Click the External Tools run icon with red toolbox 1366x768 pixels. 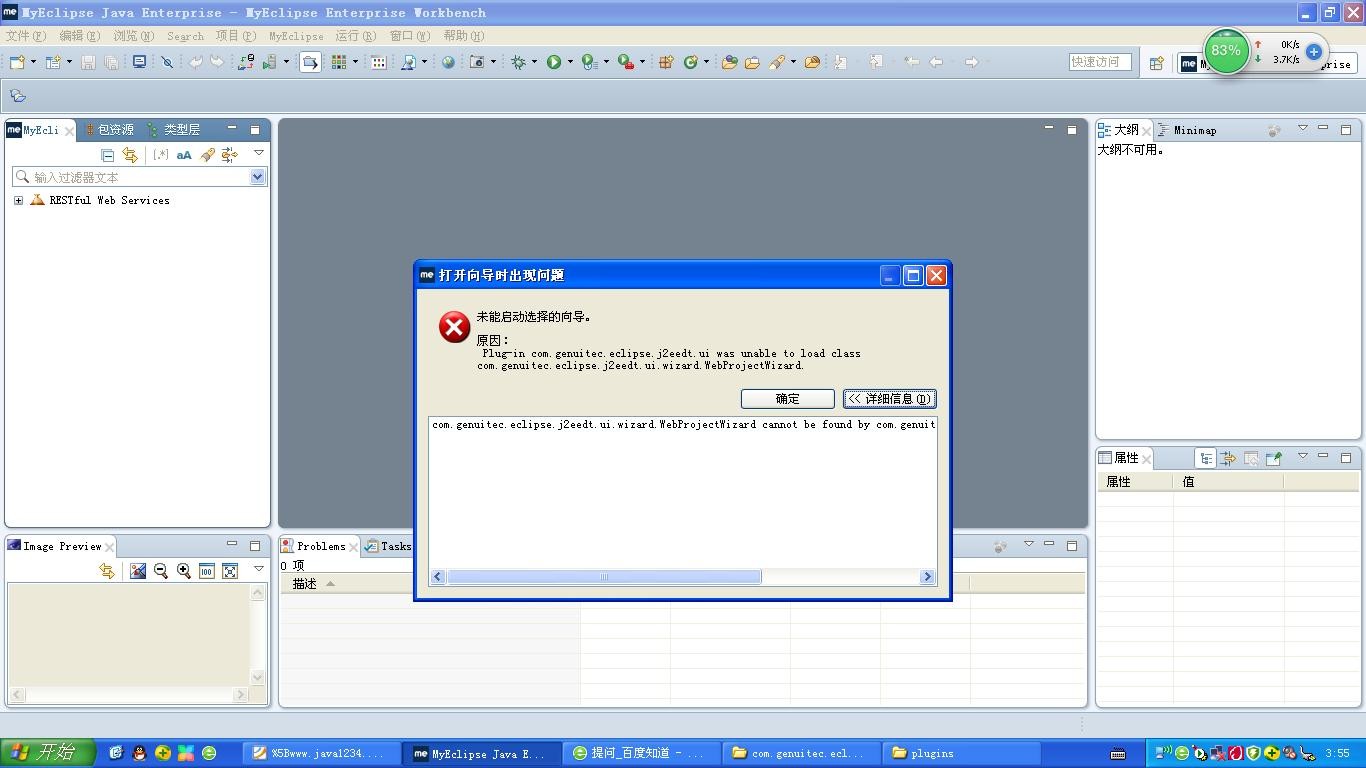point(626,62)
